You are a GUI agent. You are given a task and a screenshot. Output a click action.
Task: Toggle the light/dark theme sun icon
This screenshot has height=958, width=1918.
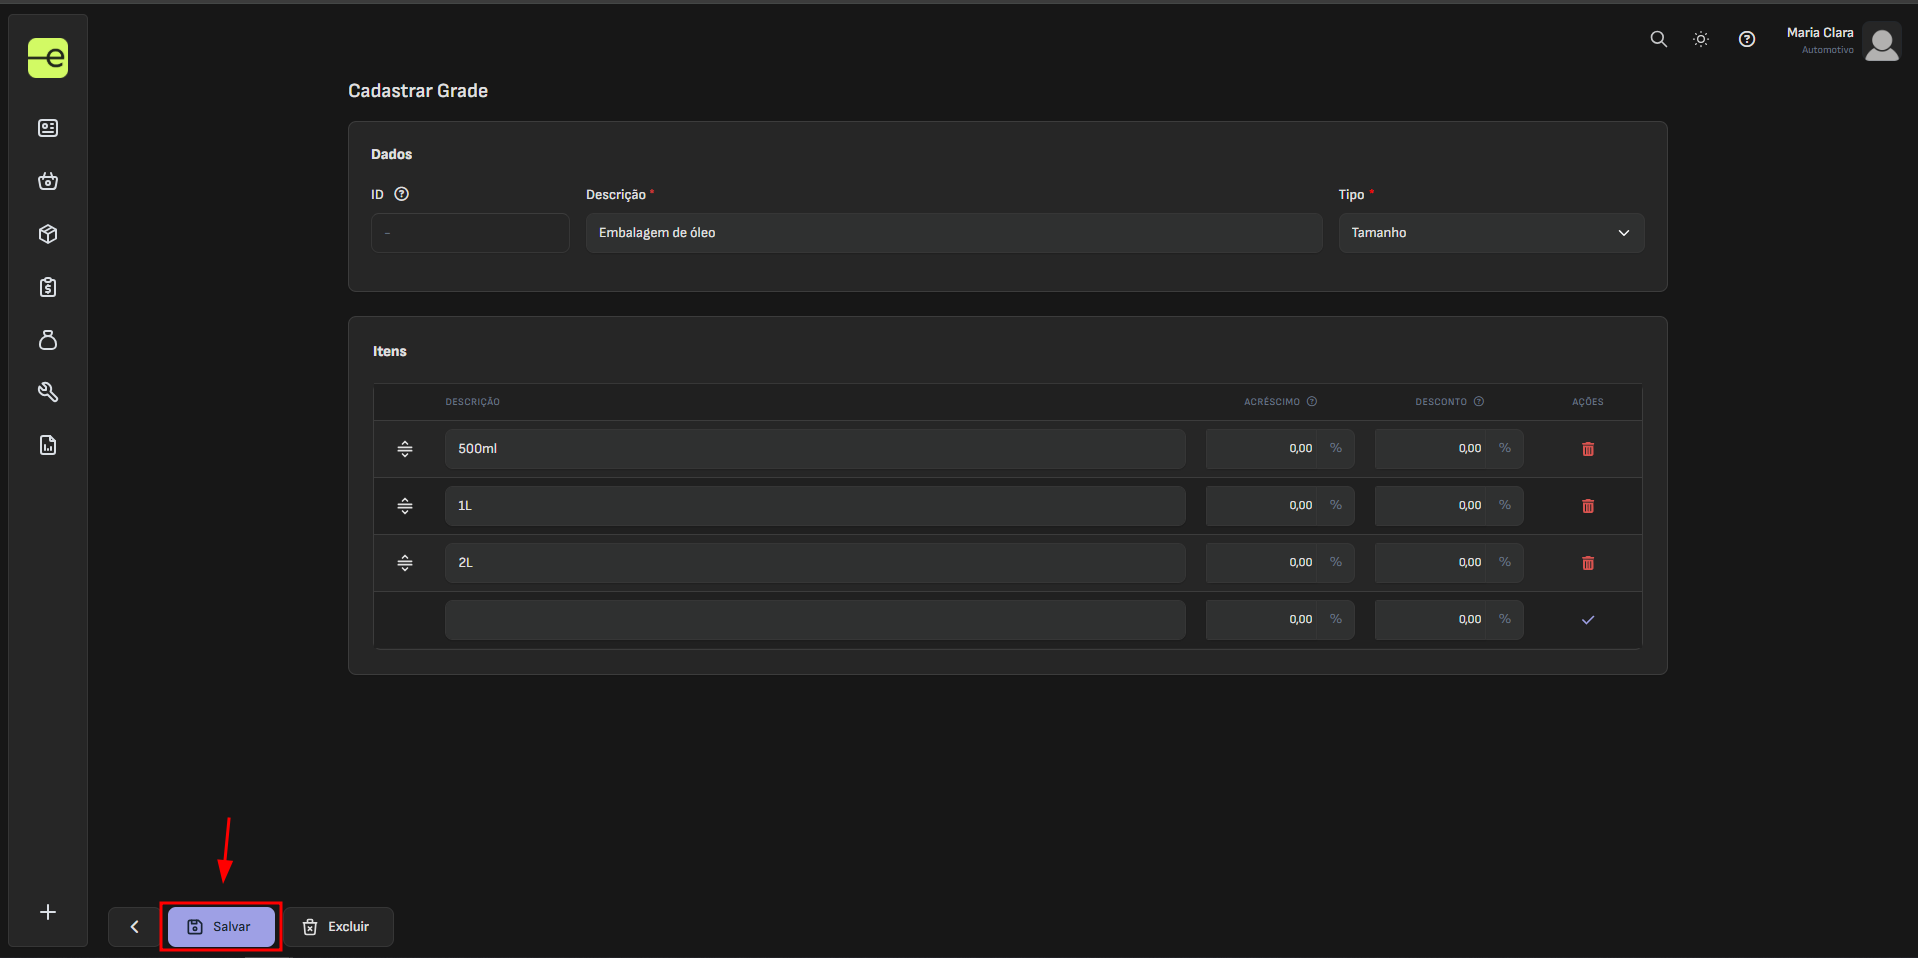click(1701, 39)
